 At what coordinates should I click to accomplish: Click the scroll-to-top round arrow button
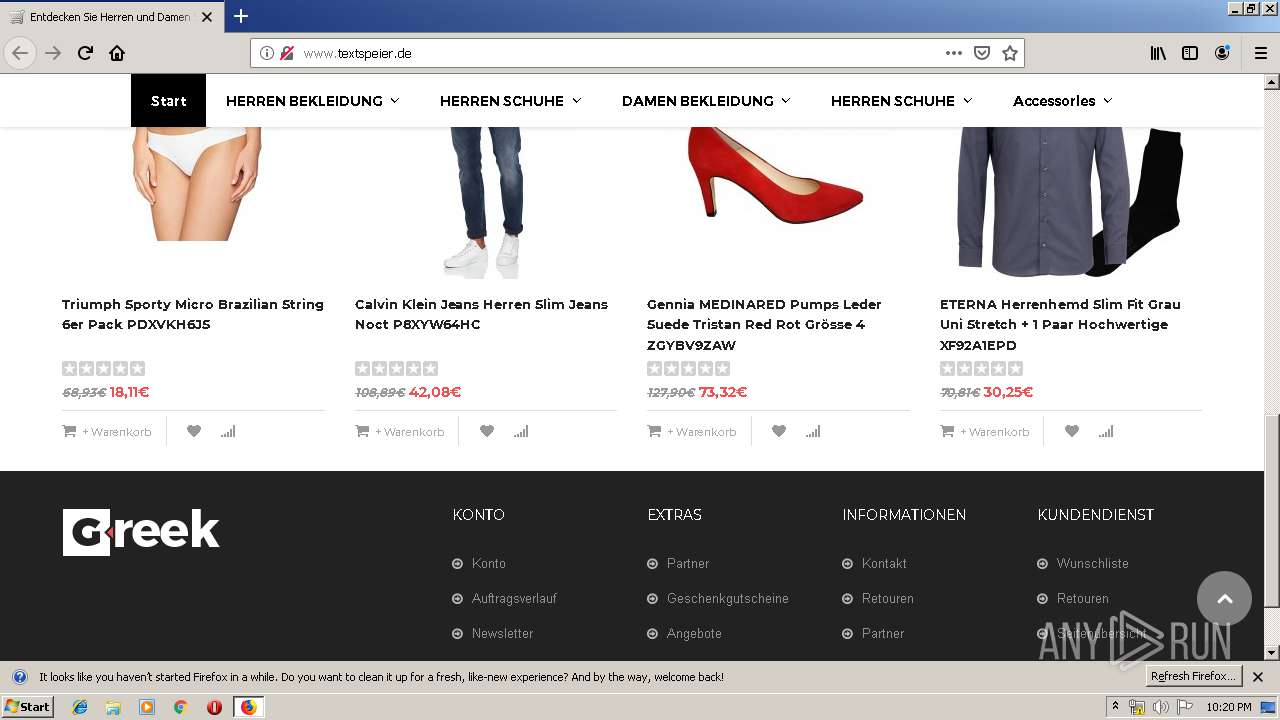[x=1224, y=598]
